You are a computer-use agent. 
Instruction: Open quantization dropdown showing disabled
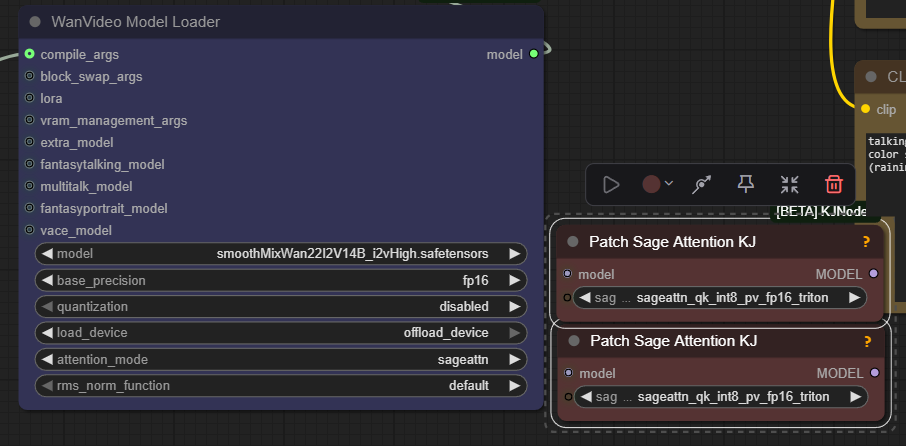click(x=281, y=306)
